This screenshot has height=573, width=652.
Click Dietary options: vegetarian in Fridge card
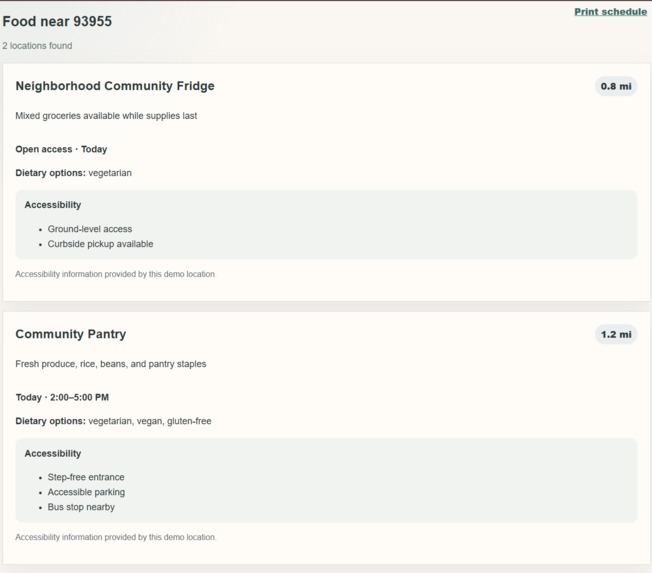pyautogui.click(x=73, y=173)
